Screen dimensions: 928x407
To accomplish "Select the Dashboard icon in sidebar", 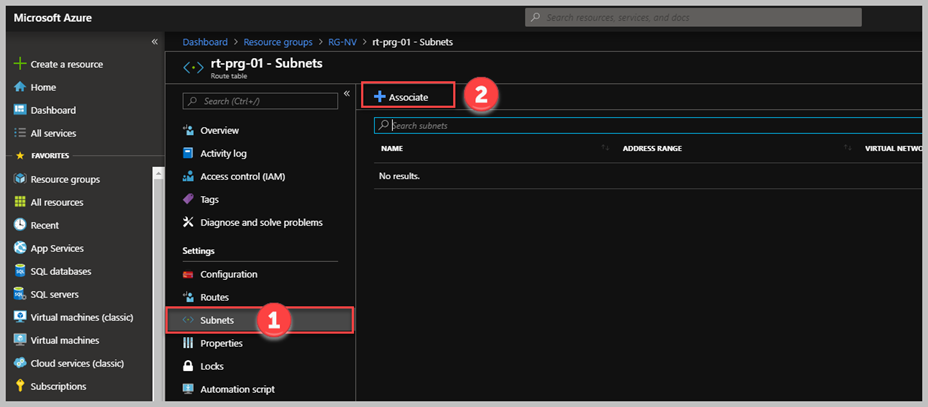I will (x=20, y=110).
